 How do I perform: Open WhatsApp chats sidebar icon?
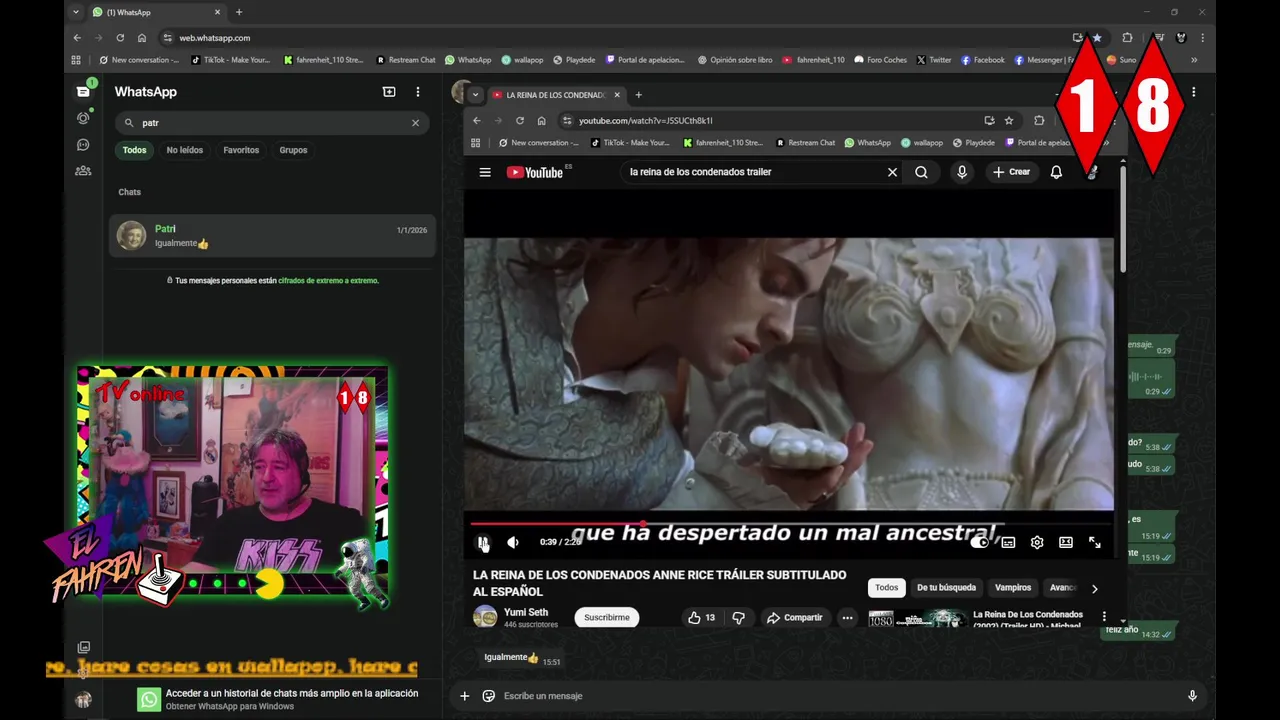tap(83, 91)
